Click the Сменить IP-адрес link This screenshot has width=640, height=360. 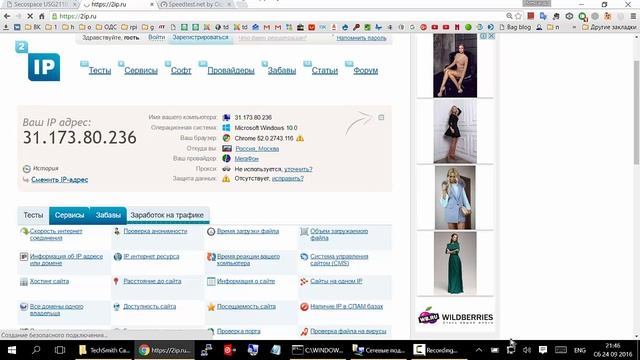(60, 180)
